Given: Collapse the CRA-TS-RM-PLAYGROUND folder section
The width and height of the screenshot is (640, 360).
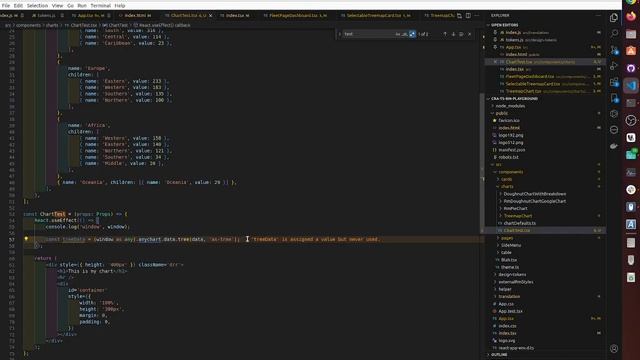Looking at the screenshot, I should [x=514, y=98].
